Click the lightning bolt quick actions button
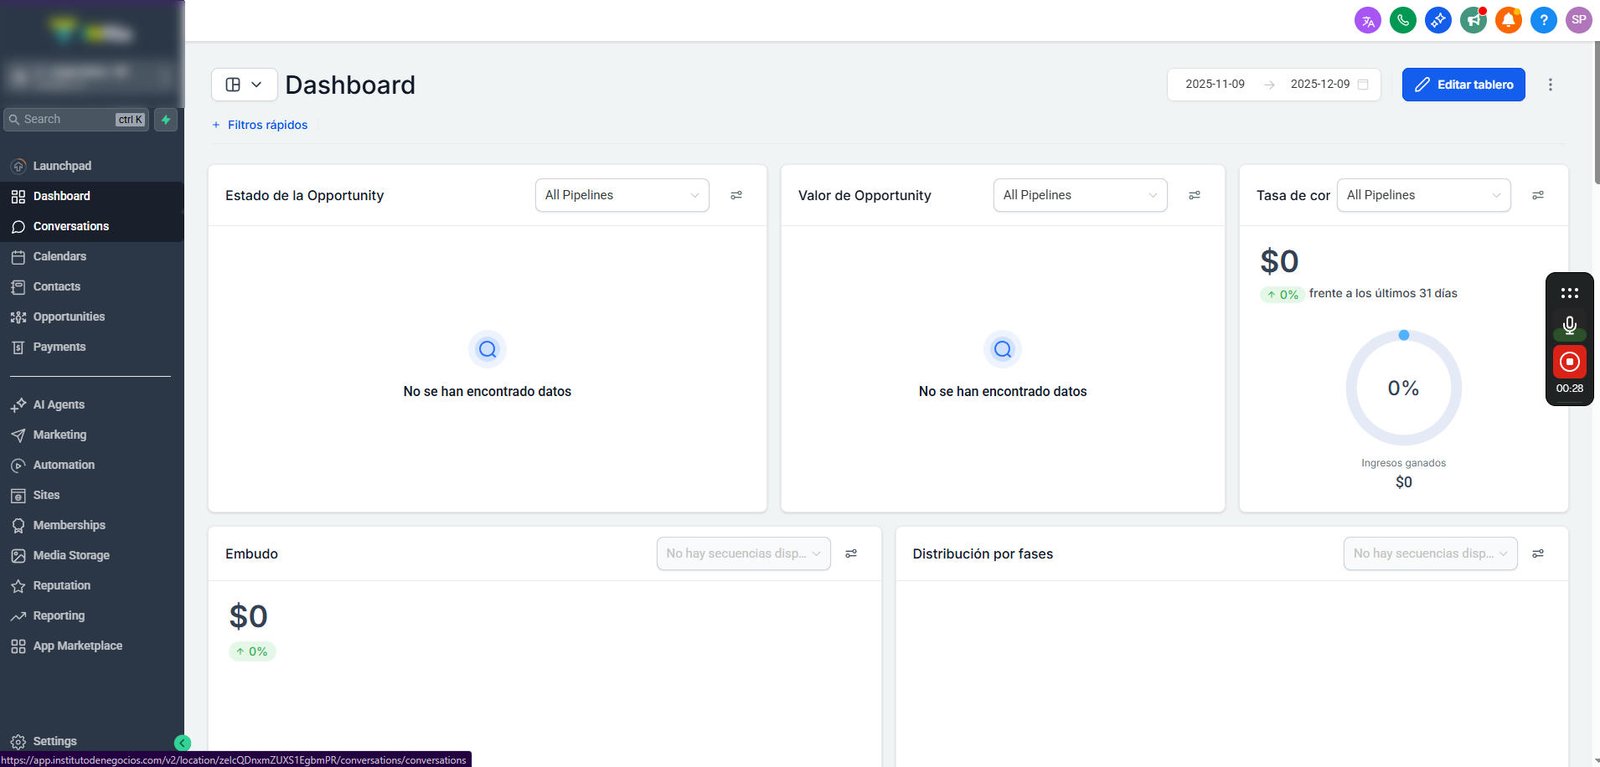The height and width of the screenshot is (767, 1600). 166,120
